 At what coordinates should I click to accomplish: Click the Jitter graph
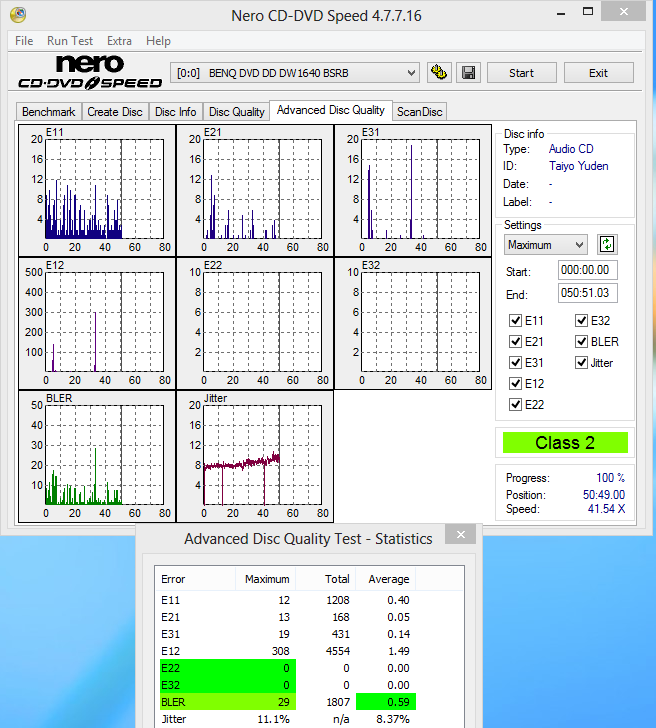(255, 456)
